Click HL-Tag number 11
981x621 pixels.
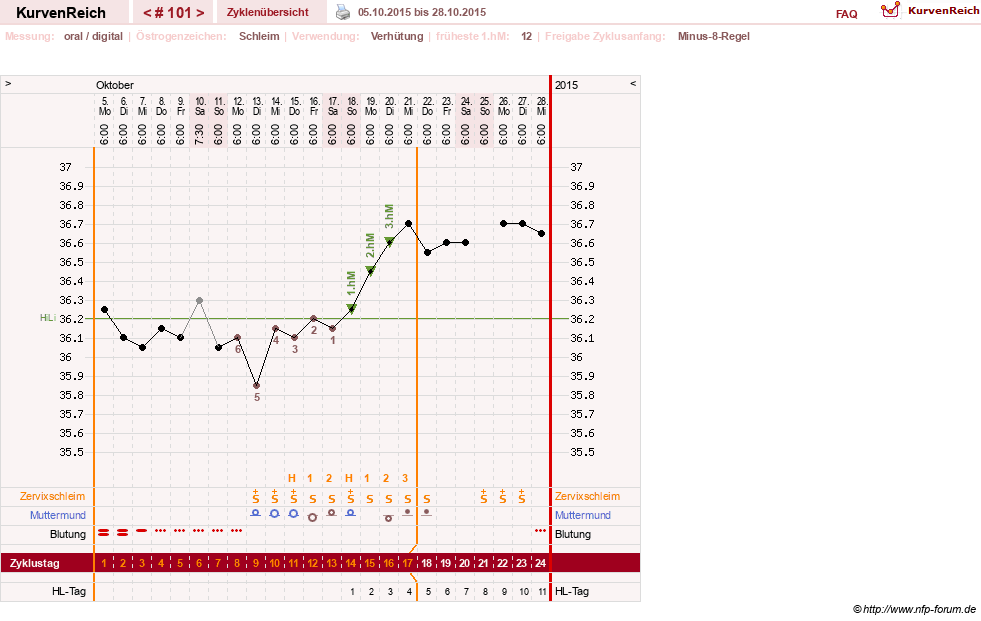542,592
